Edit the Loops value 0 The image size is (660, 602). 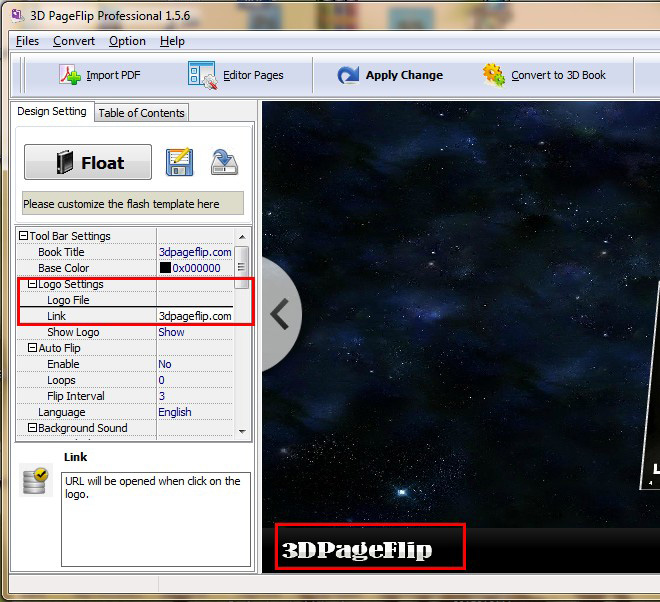(x=195, y=380)
